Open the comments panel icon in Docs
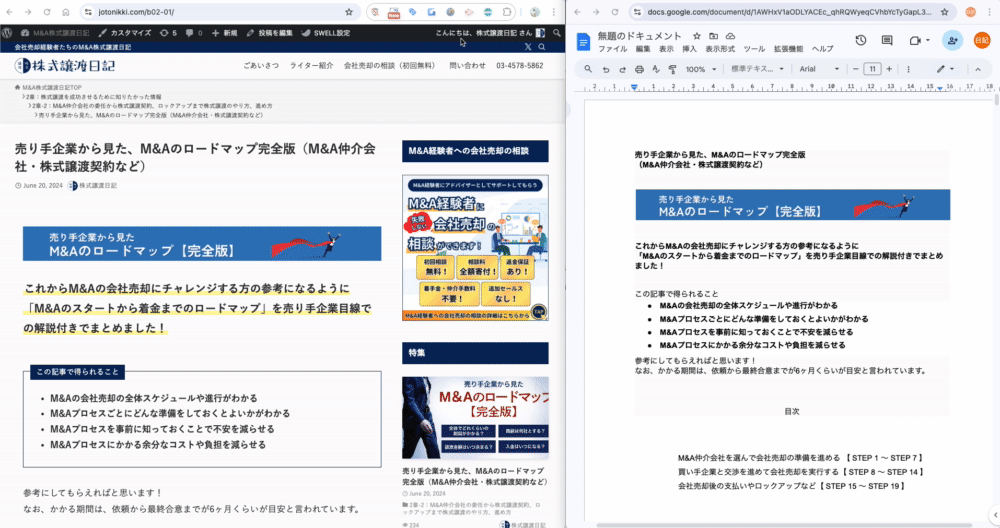Viewport: 1000px width, 528px height. click(886, 40)
